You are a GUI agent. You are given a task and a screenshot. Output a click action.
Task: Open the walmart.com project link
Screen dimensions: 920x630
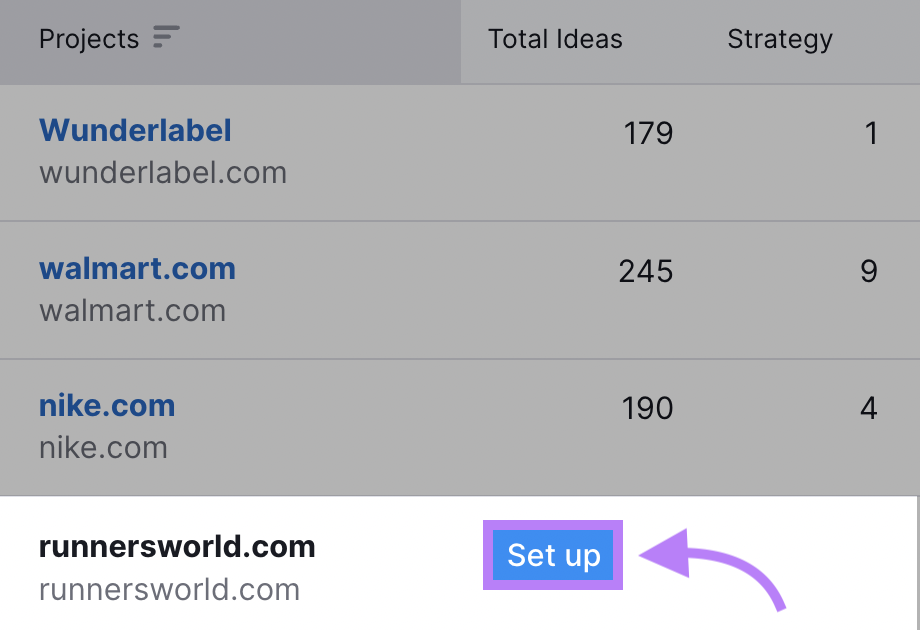pos(136,268)
